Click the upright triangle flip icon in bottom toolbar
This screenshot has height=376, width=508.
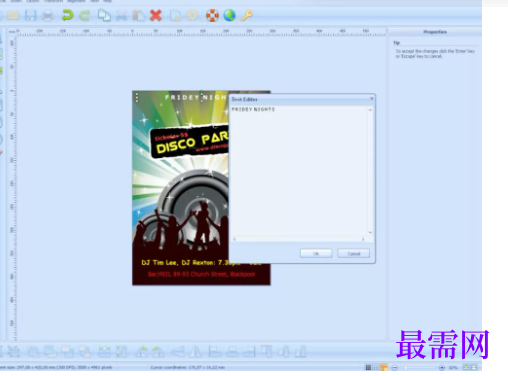196,352
